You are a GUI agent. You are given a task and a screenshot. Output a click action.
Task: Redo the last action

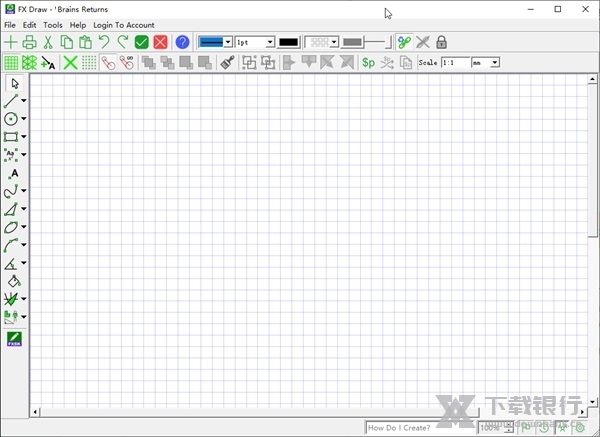[123, 42]
